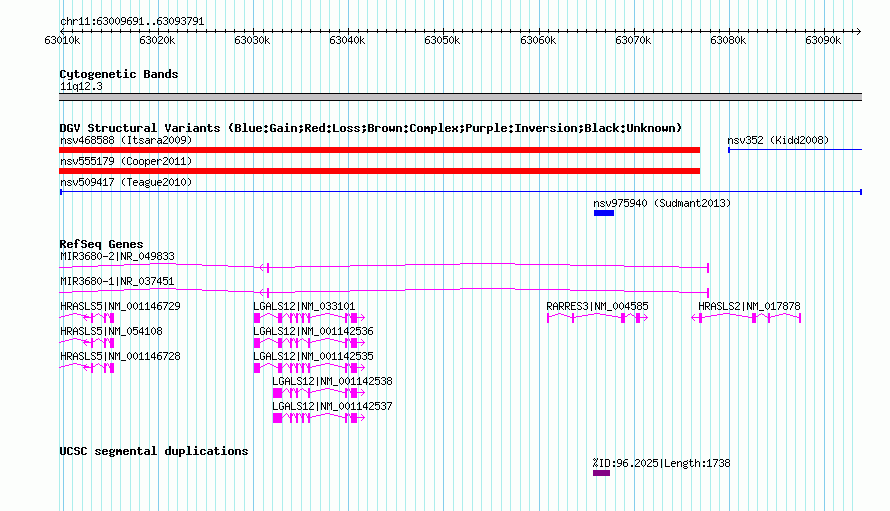Click the LGALS12 NM_001142538 transcript glyph
This screenshot has height=511, width=890.
tap(319, 393)
